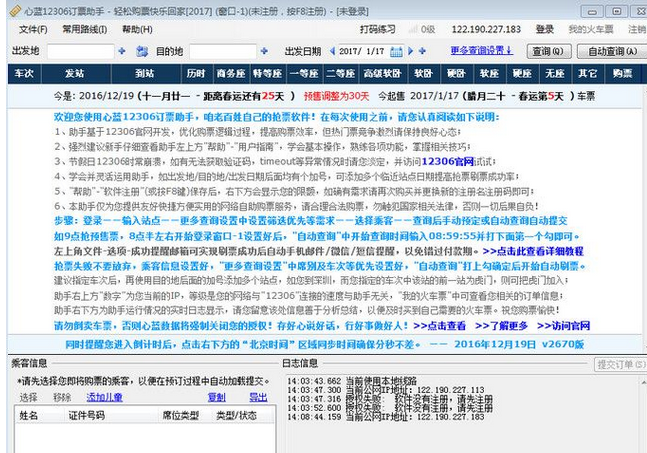Focus the 目的地 destination input field
647x453 pixels.
click(x=223, y=52)
